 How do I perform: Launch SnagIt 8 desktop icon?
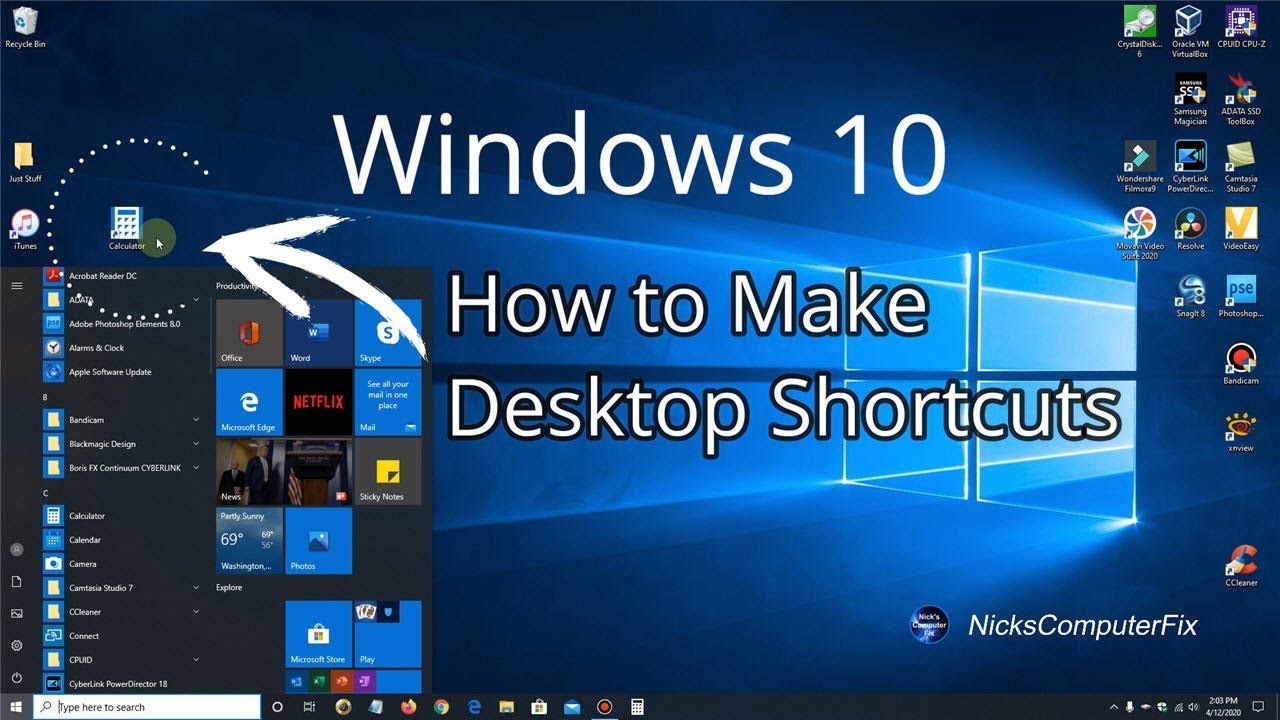[1190, 297]
